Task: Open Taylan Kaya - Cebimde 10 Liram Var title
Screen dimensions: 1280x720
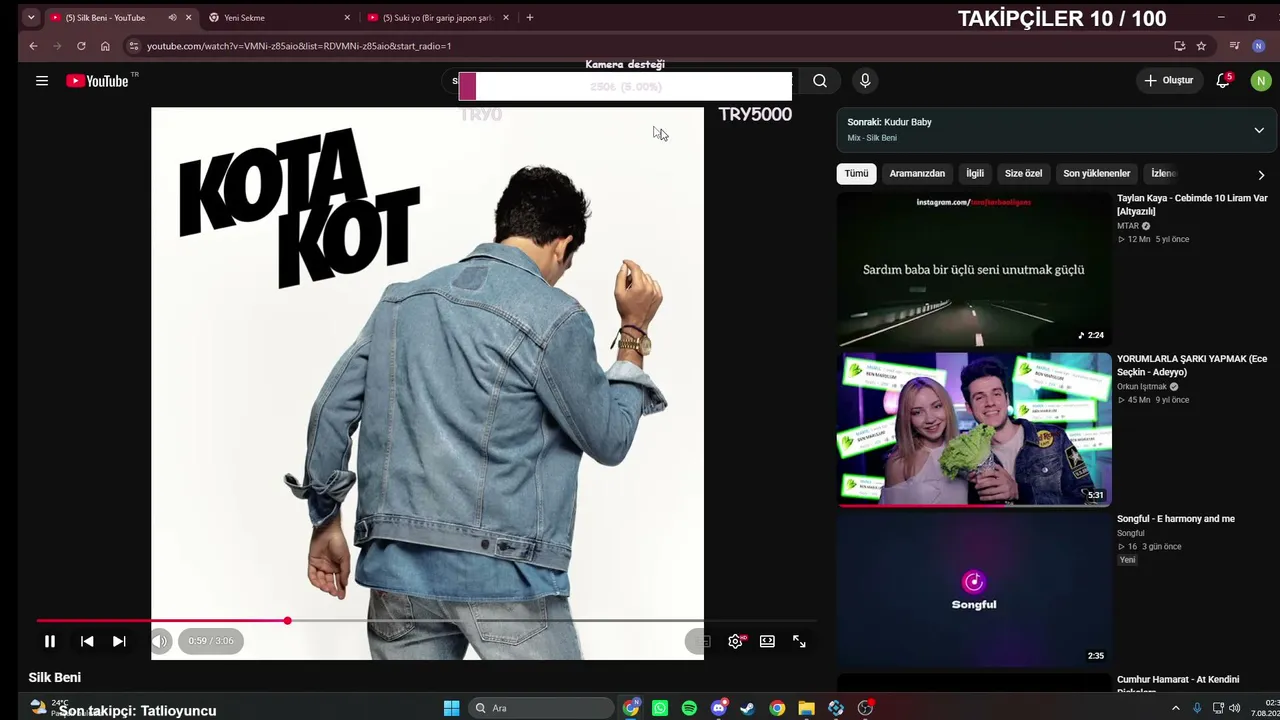Action: (x=1192, y=205)
